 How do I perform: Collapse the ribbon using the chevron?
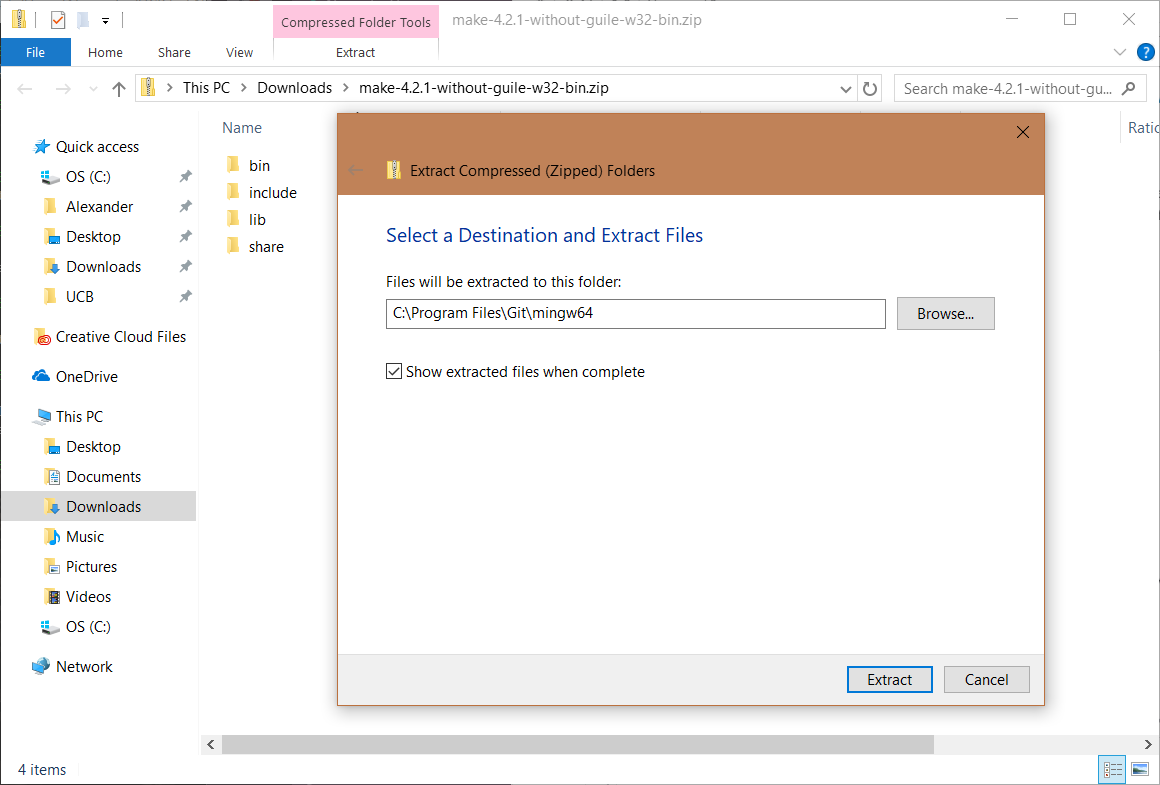[1119, 52]
